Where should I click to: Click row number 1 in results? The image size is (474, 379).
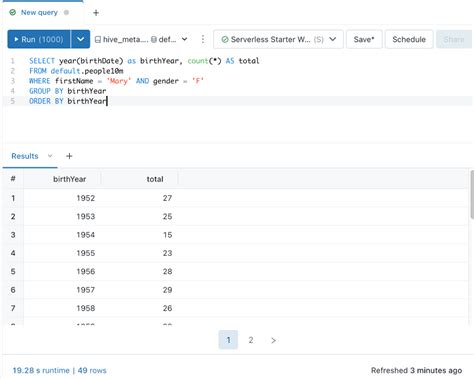click(x=13, y=198)
